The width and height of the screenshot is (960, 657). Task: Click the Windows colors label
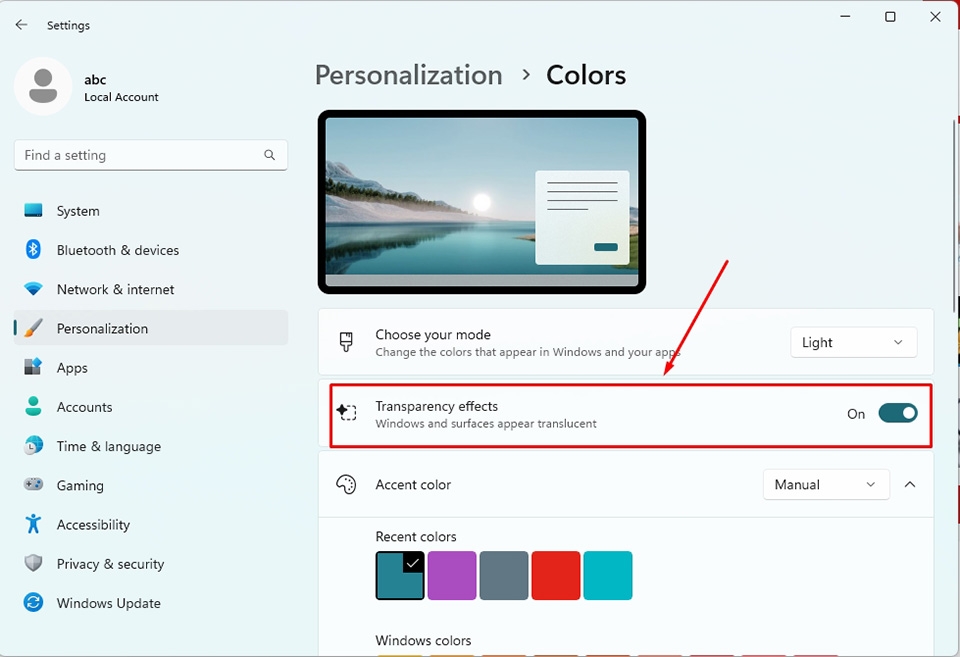point(423,640)
